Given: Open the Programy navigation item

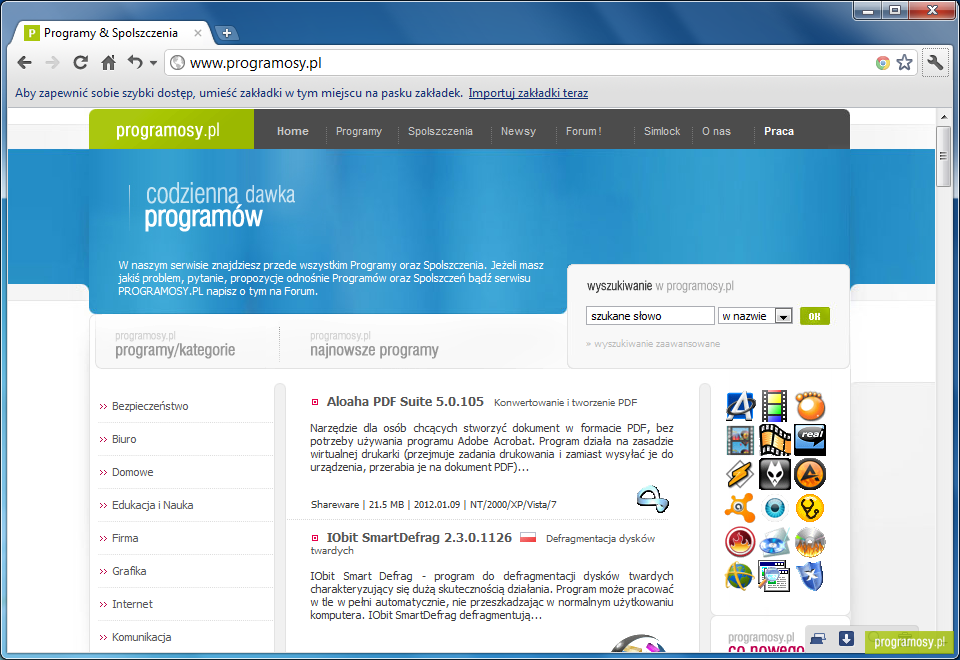Looking at the screenshot, I should [359, 131].
